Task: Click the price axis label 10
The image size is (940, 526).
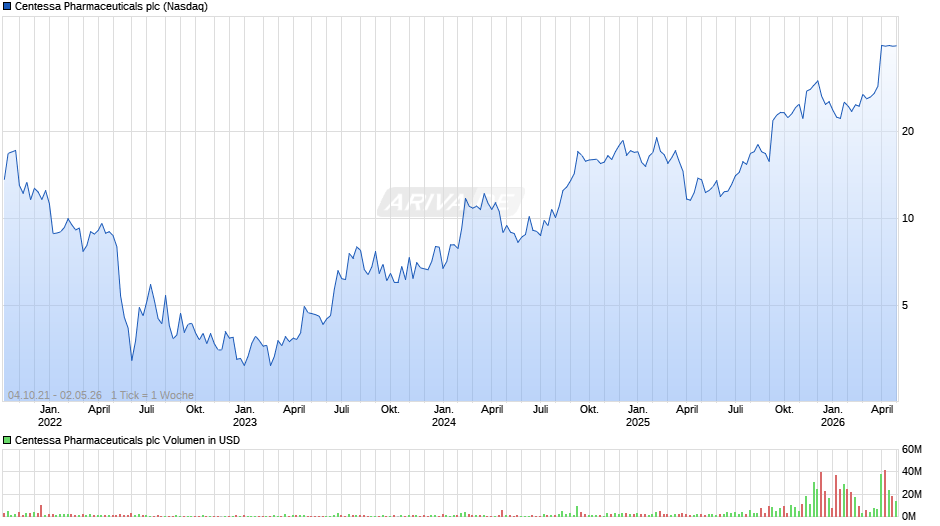Action: coord(908,218)
